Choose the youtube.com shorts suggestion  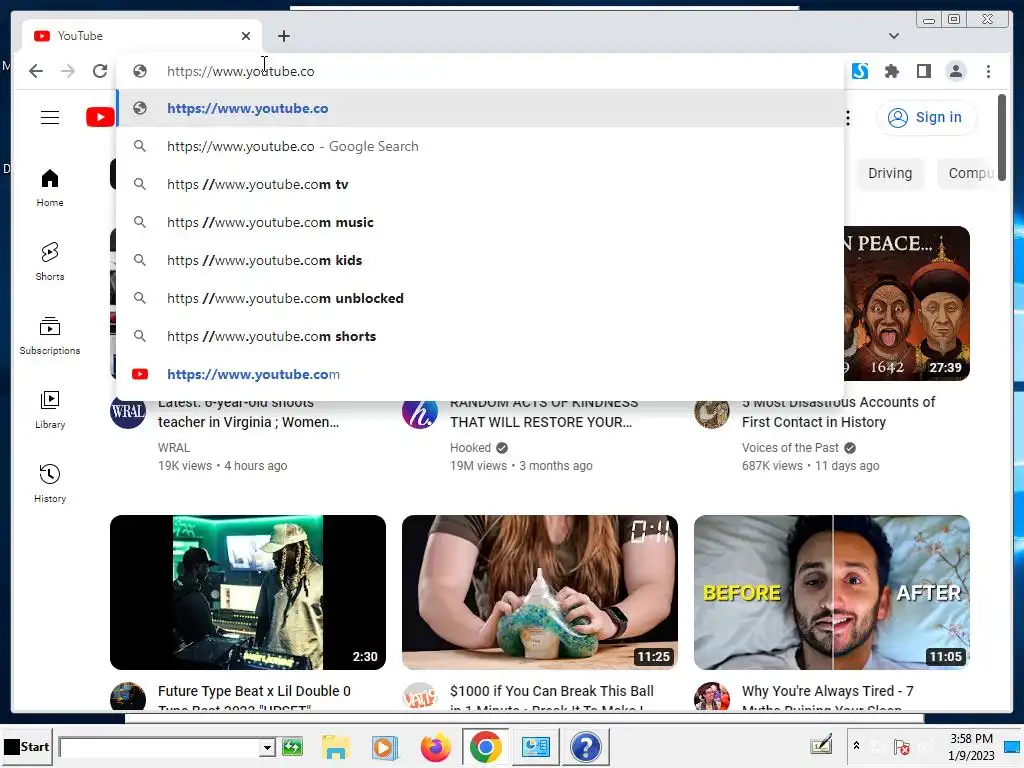click(480, 336)
